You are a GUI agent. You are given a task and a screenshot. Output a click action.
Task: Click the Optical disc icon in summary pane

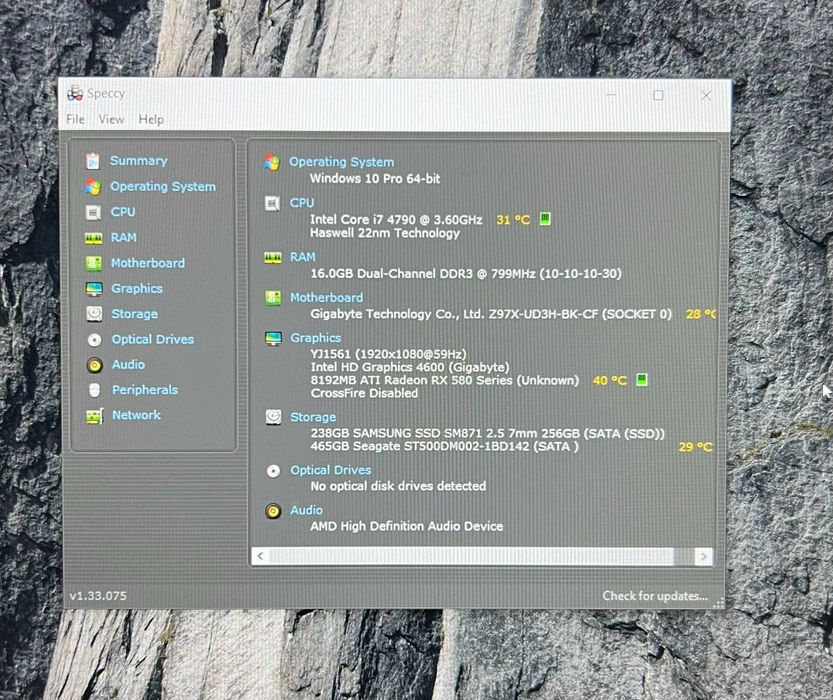coord(274,471)
